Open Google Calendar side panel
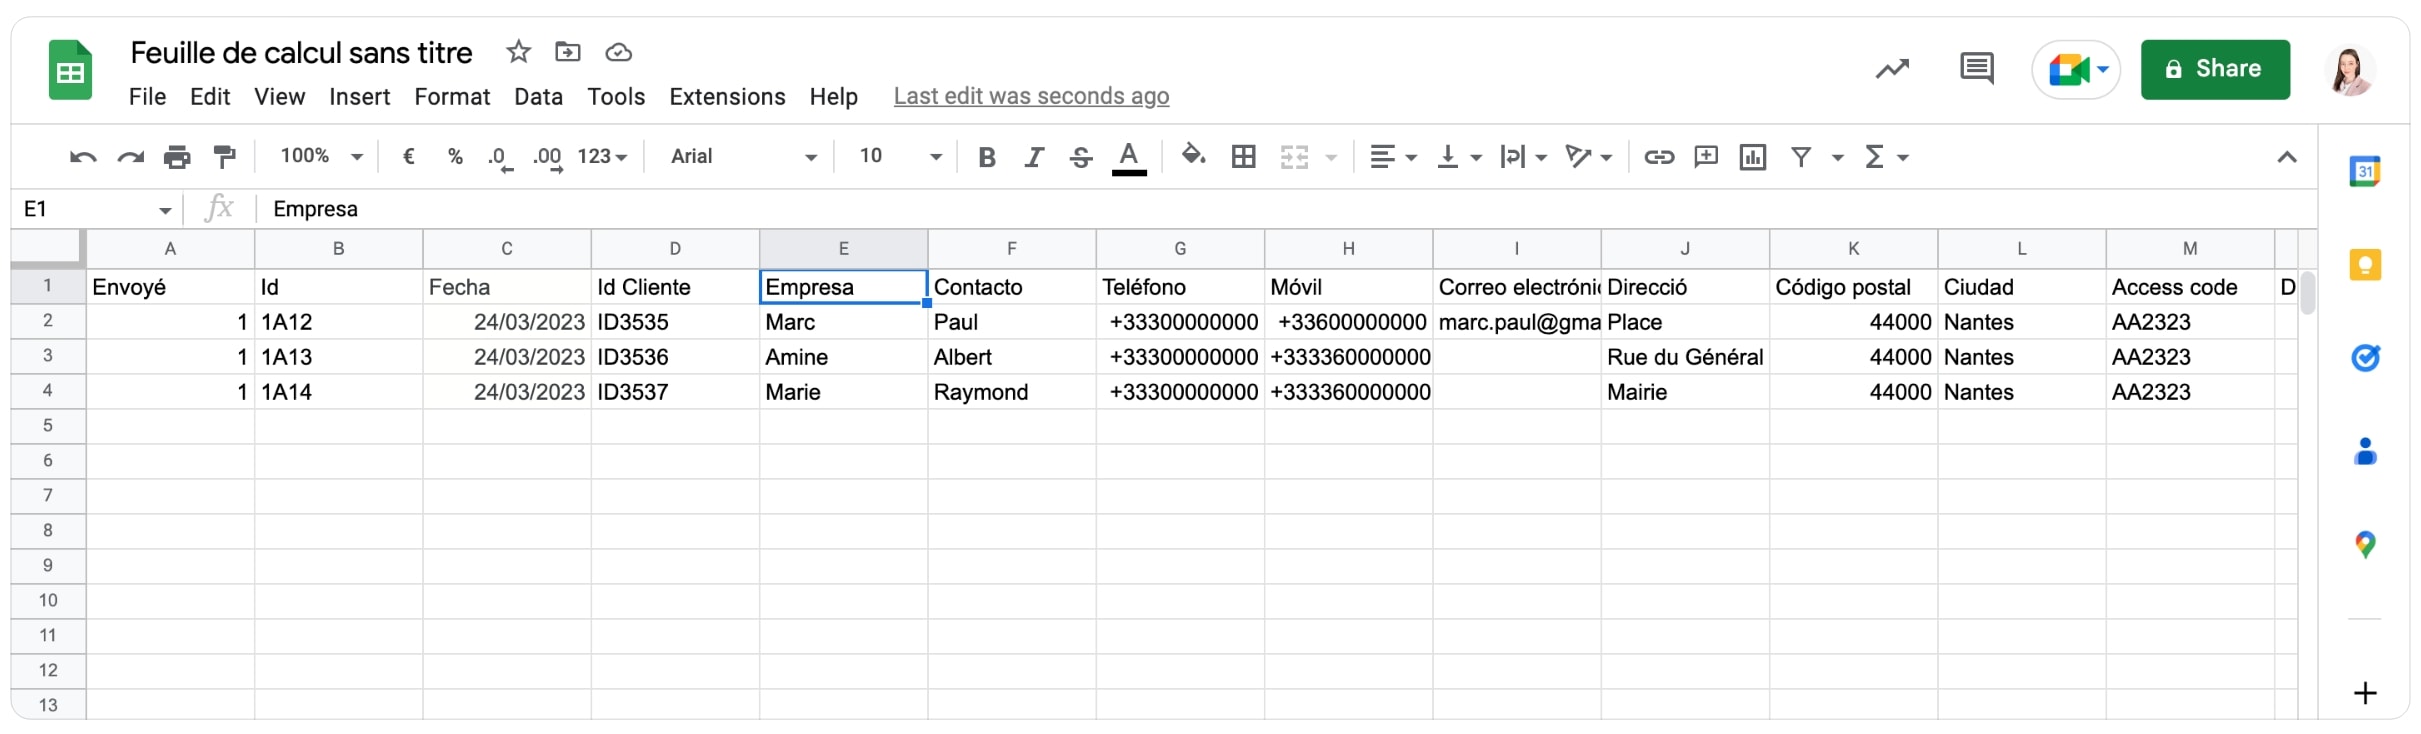This screenshot has height=734, width=2421. point(2365,172)
